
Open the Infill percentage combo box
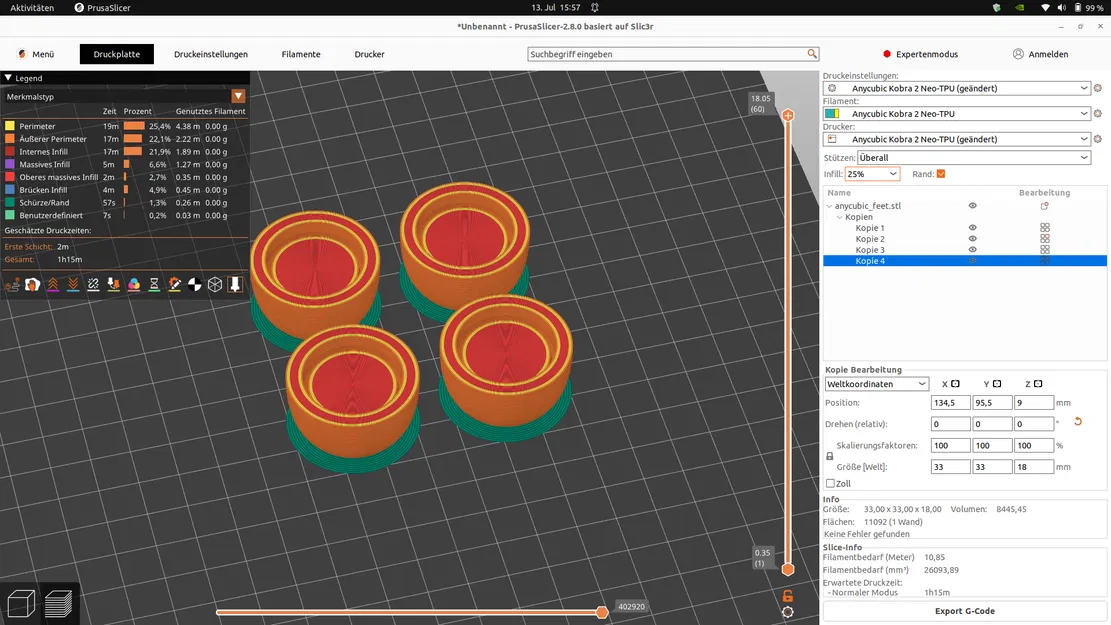coord(872,174)
